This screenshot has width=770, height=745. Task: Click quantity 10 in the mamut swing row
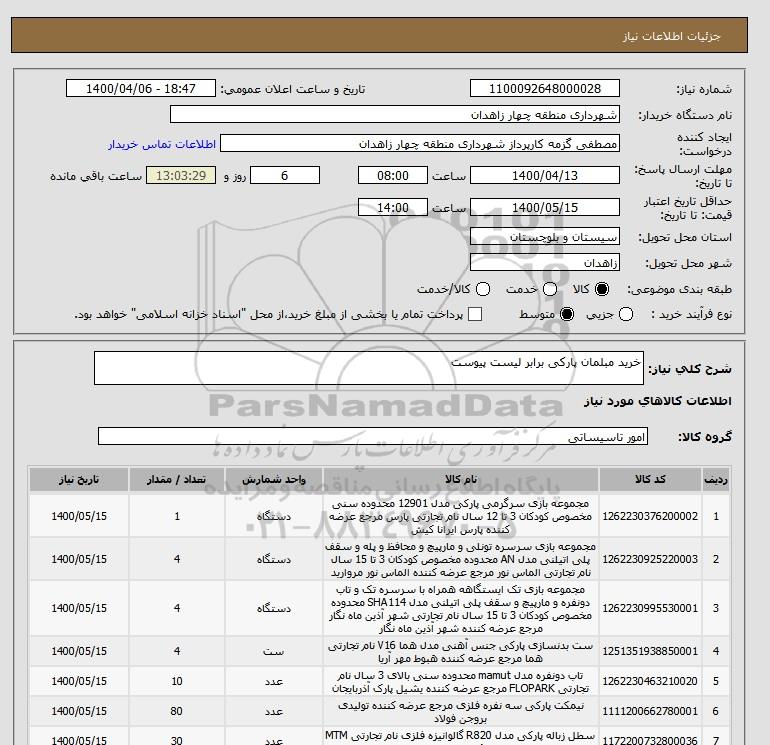pos(177,681)
